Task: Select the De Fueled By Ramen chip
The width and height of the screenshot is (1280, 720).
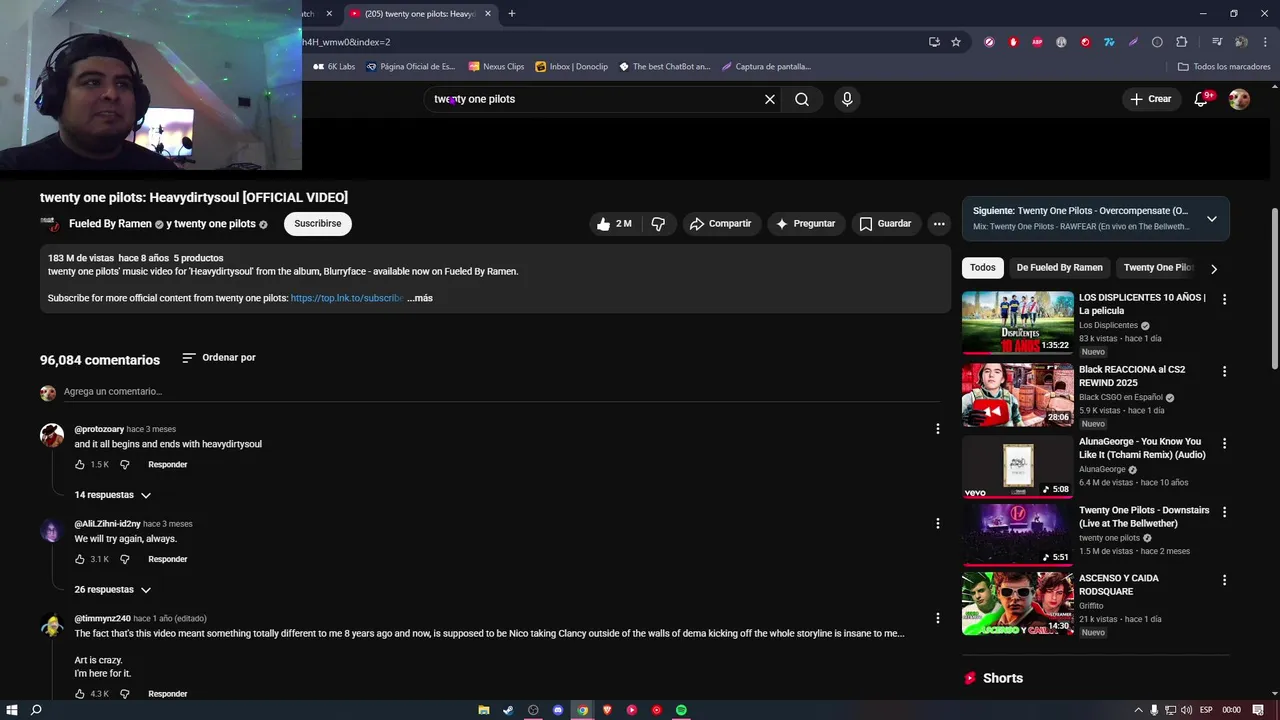Action: pos(1059,268)
